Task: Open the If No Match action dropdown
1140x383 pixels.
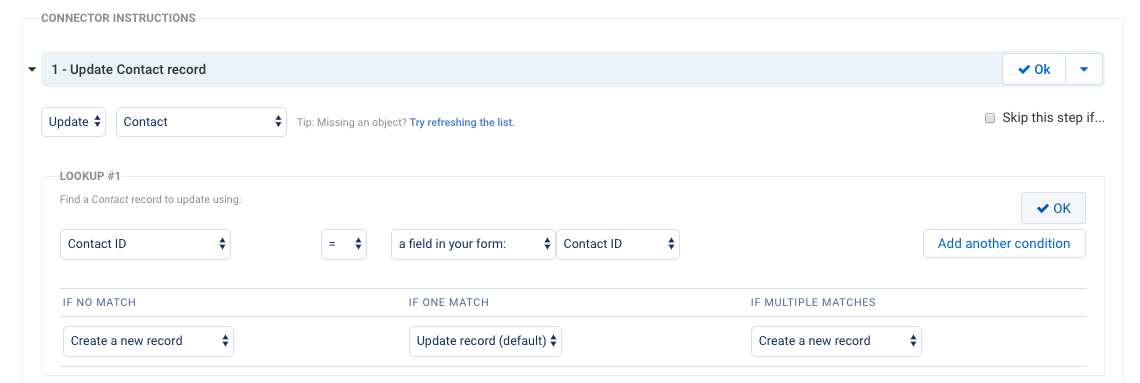Action: [x=148, y=341]
